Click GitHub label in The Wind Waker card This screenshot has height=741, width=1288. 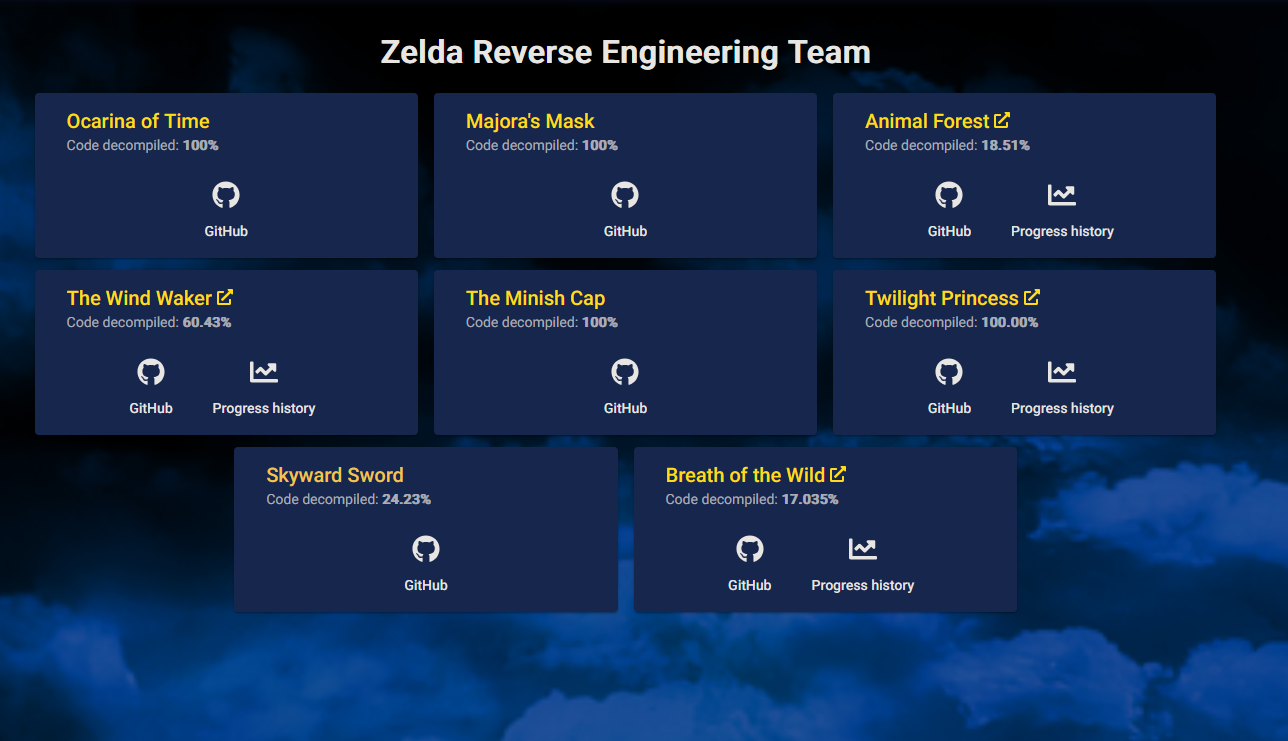pos(151,408)
